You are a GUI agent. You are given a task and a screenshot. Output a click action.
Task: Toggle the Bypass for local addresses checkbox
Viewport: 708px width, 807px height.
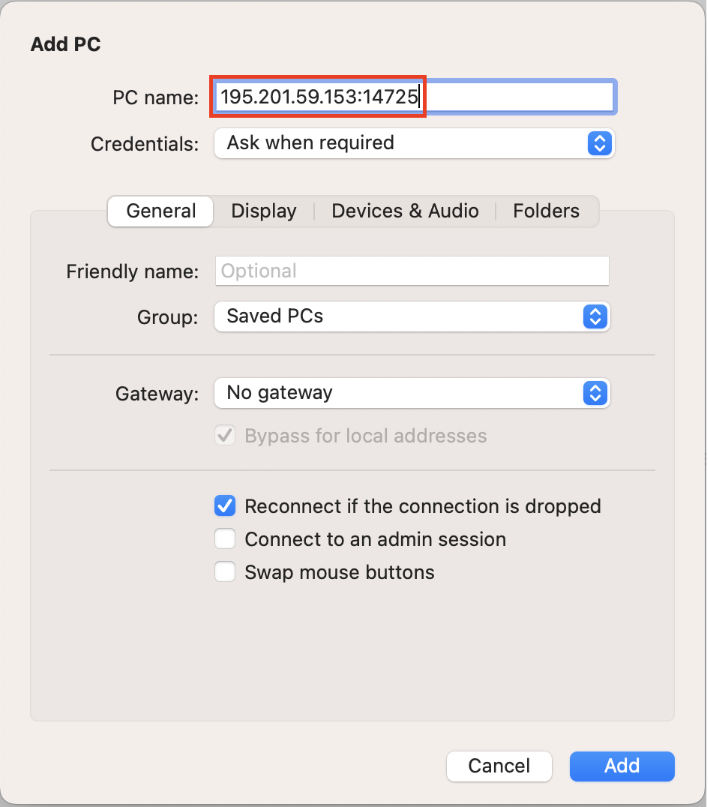pyautogui.click(x=225, y=436)
